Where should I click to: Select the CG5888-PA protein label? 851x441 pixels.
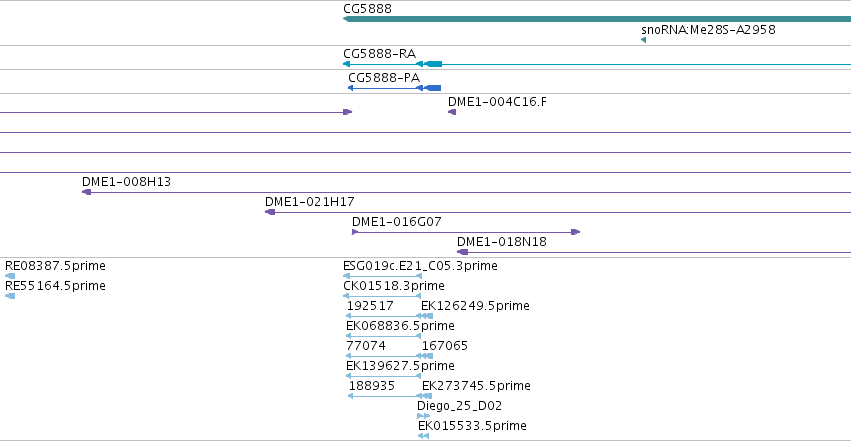384,78
